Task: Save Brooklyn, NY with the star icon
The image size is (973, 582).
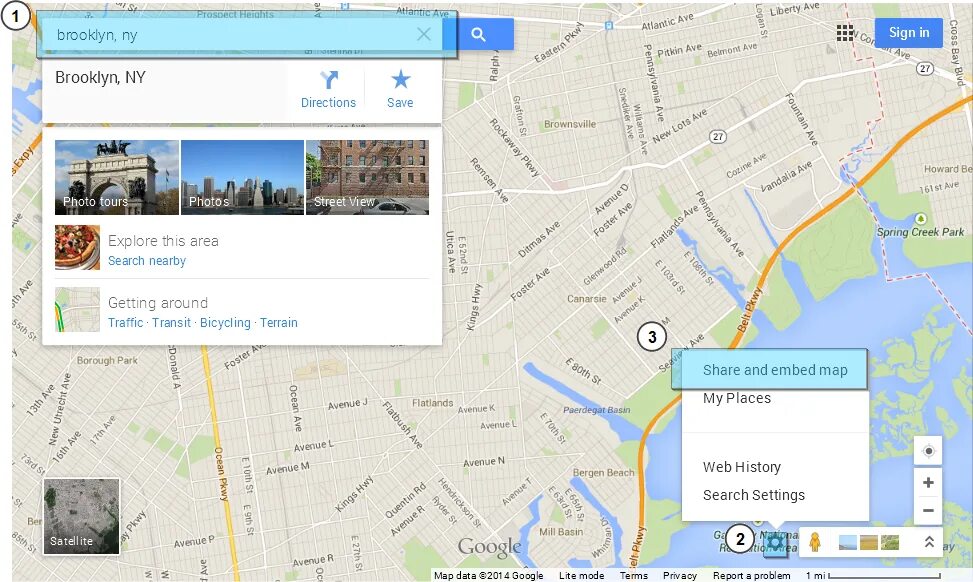Action: [x=400, y=90]
